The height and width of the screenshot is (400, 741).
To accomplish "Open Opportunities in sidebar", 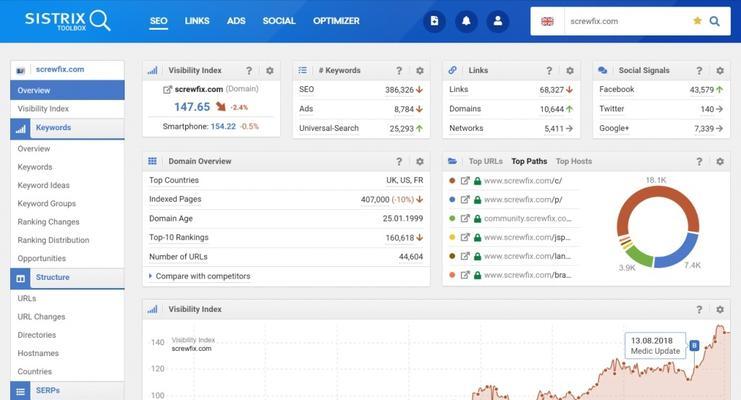I will pos(42,259).
